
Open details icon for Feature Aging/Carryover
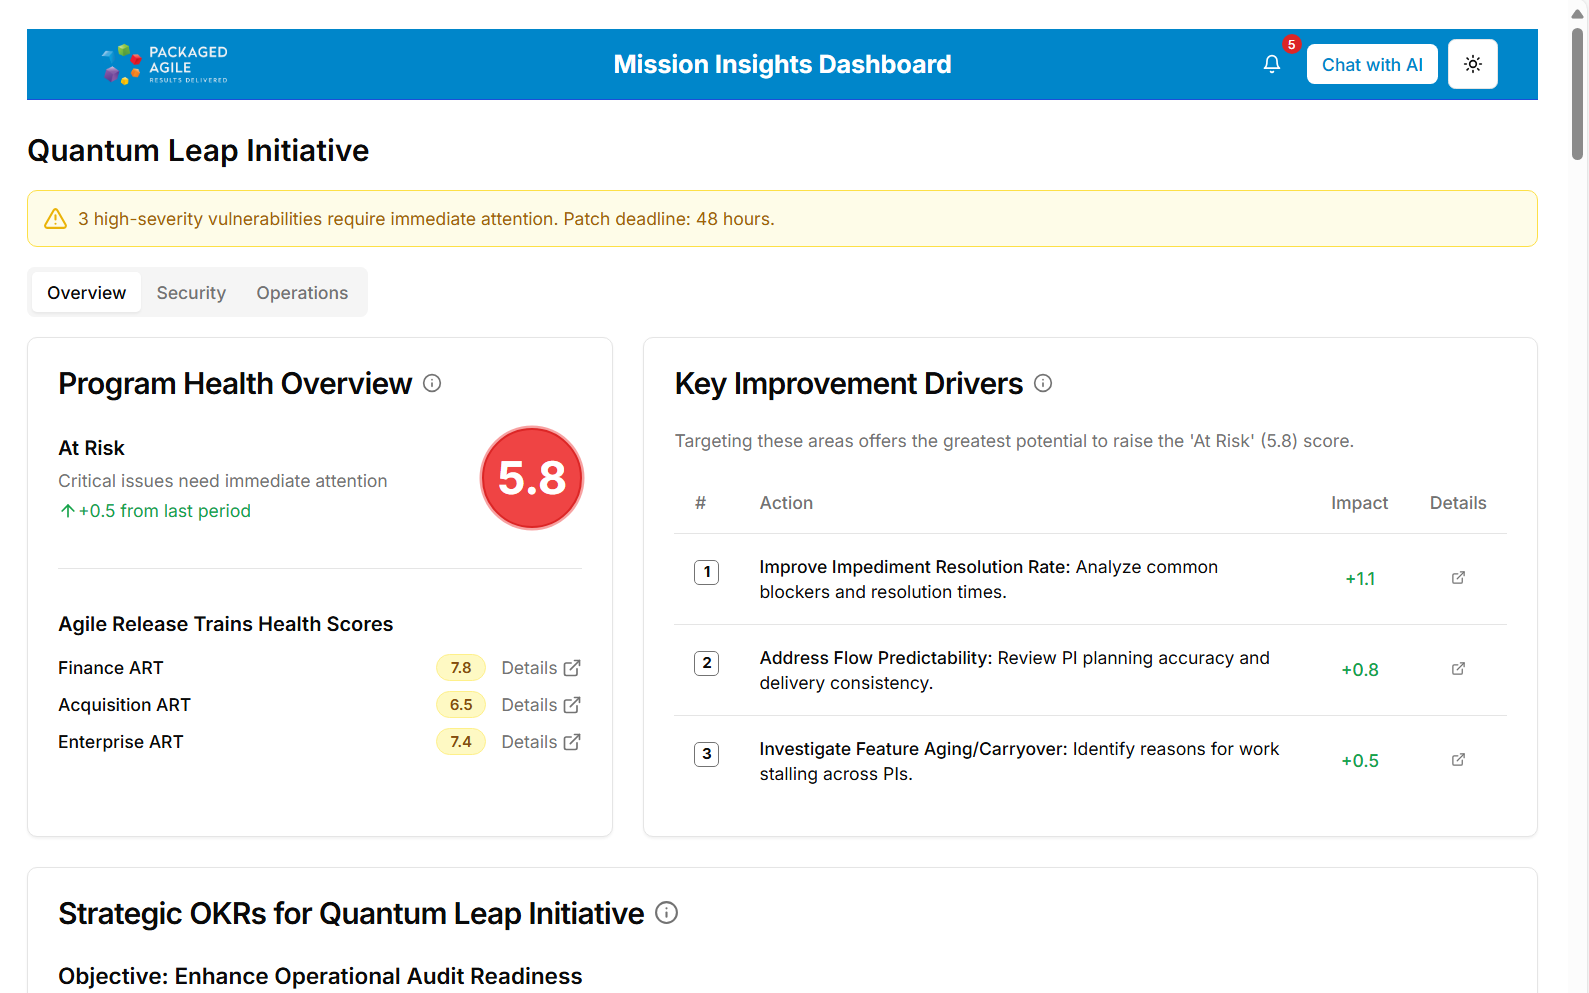pyautogui.click(x=1458, y=760)
